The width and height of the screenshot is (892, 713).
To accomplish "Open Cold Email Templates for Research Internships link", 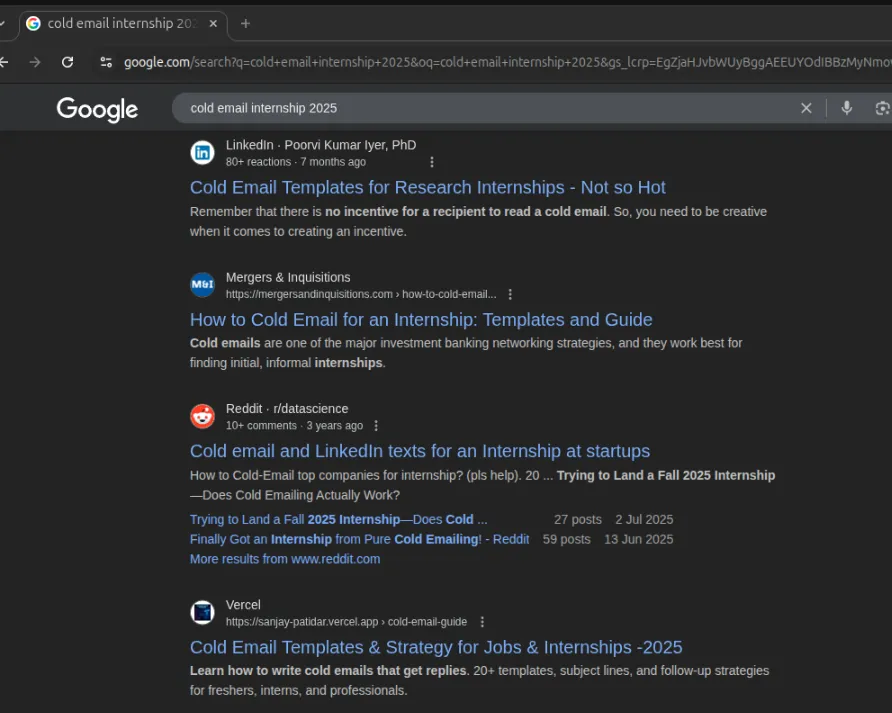I will (427, 187).
